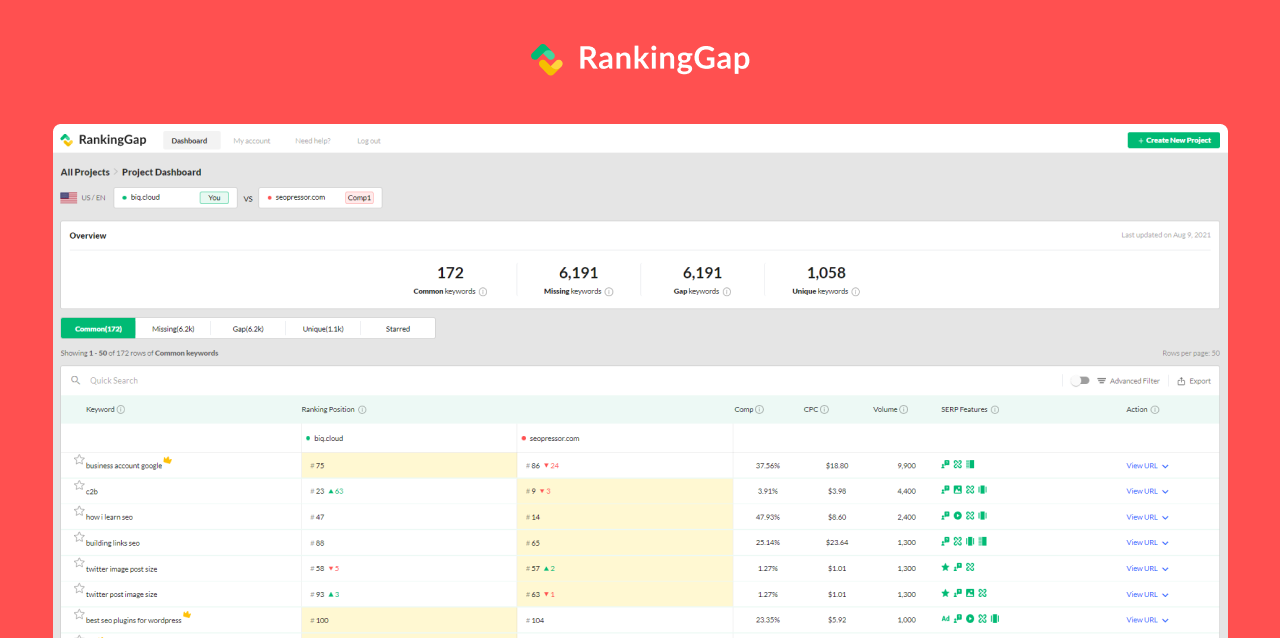Click info icon beside Volume header
The width and height of the screenshot is (1280, 638).
point(904,409)
